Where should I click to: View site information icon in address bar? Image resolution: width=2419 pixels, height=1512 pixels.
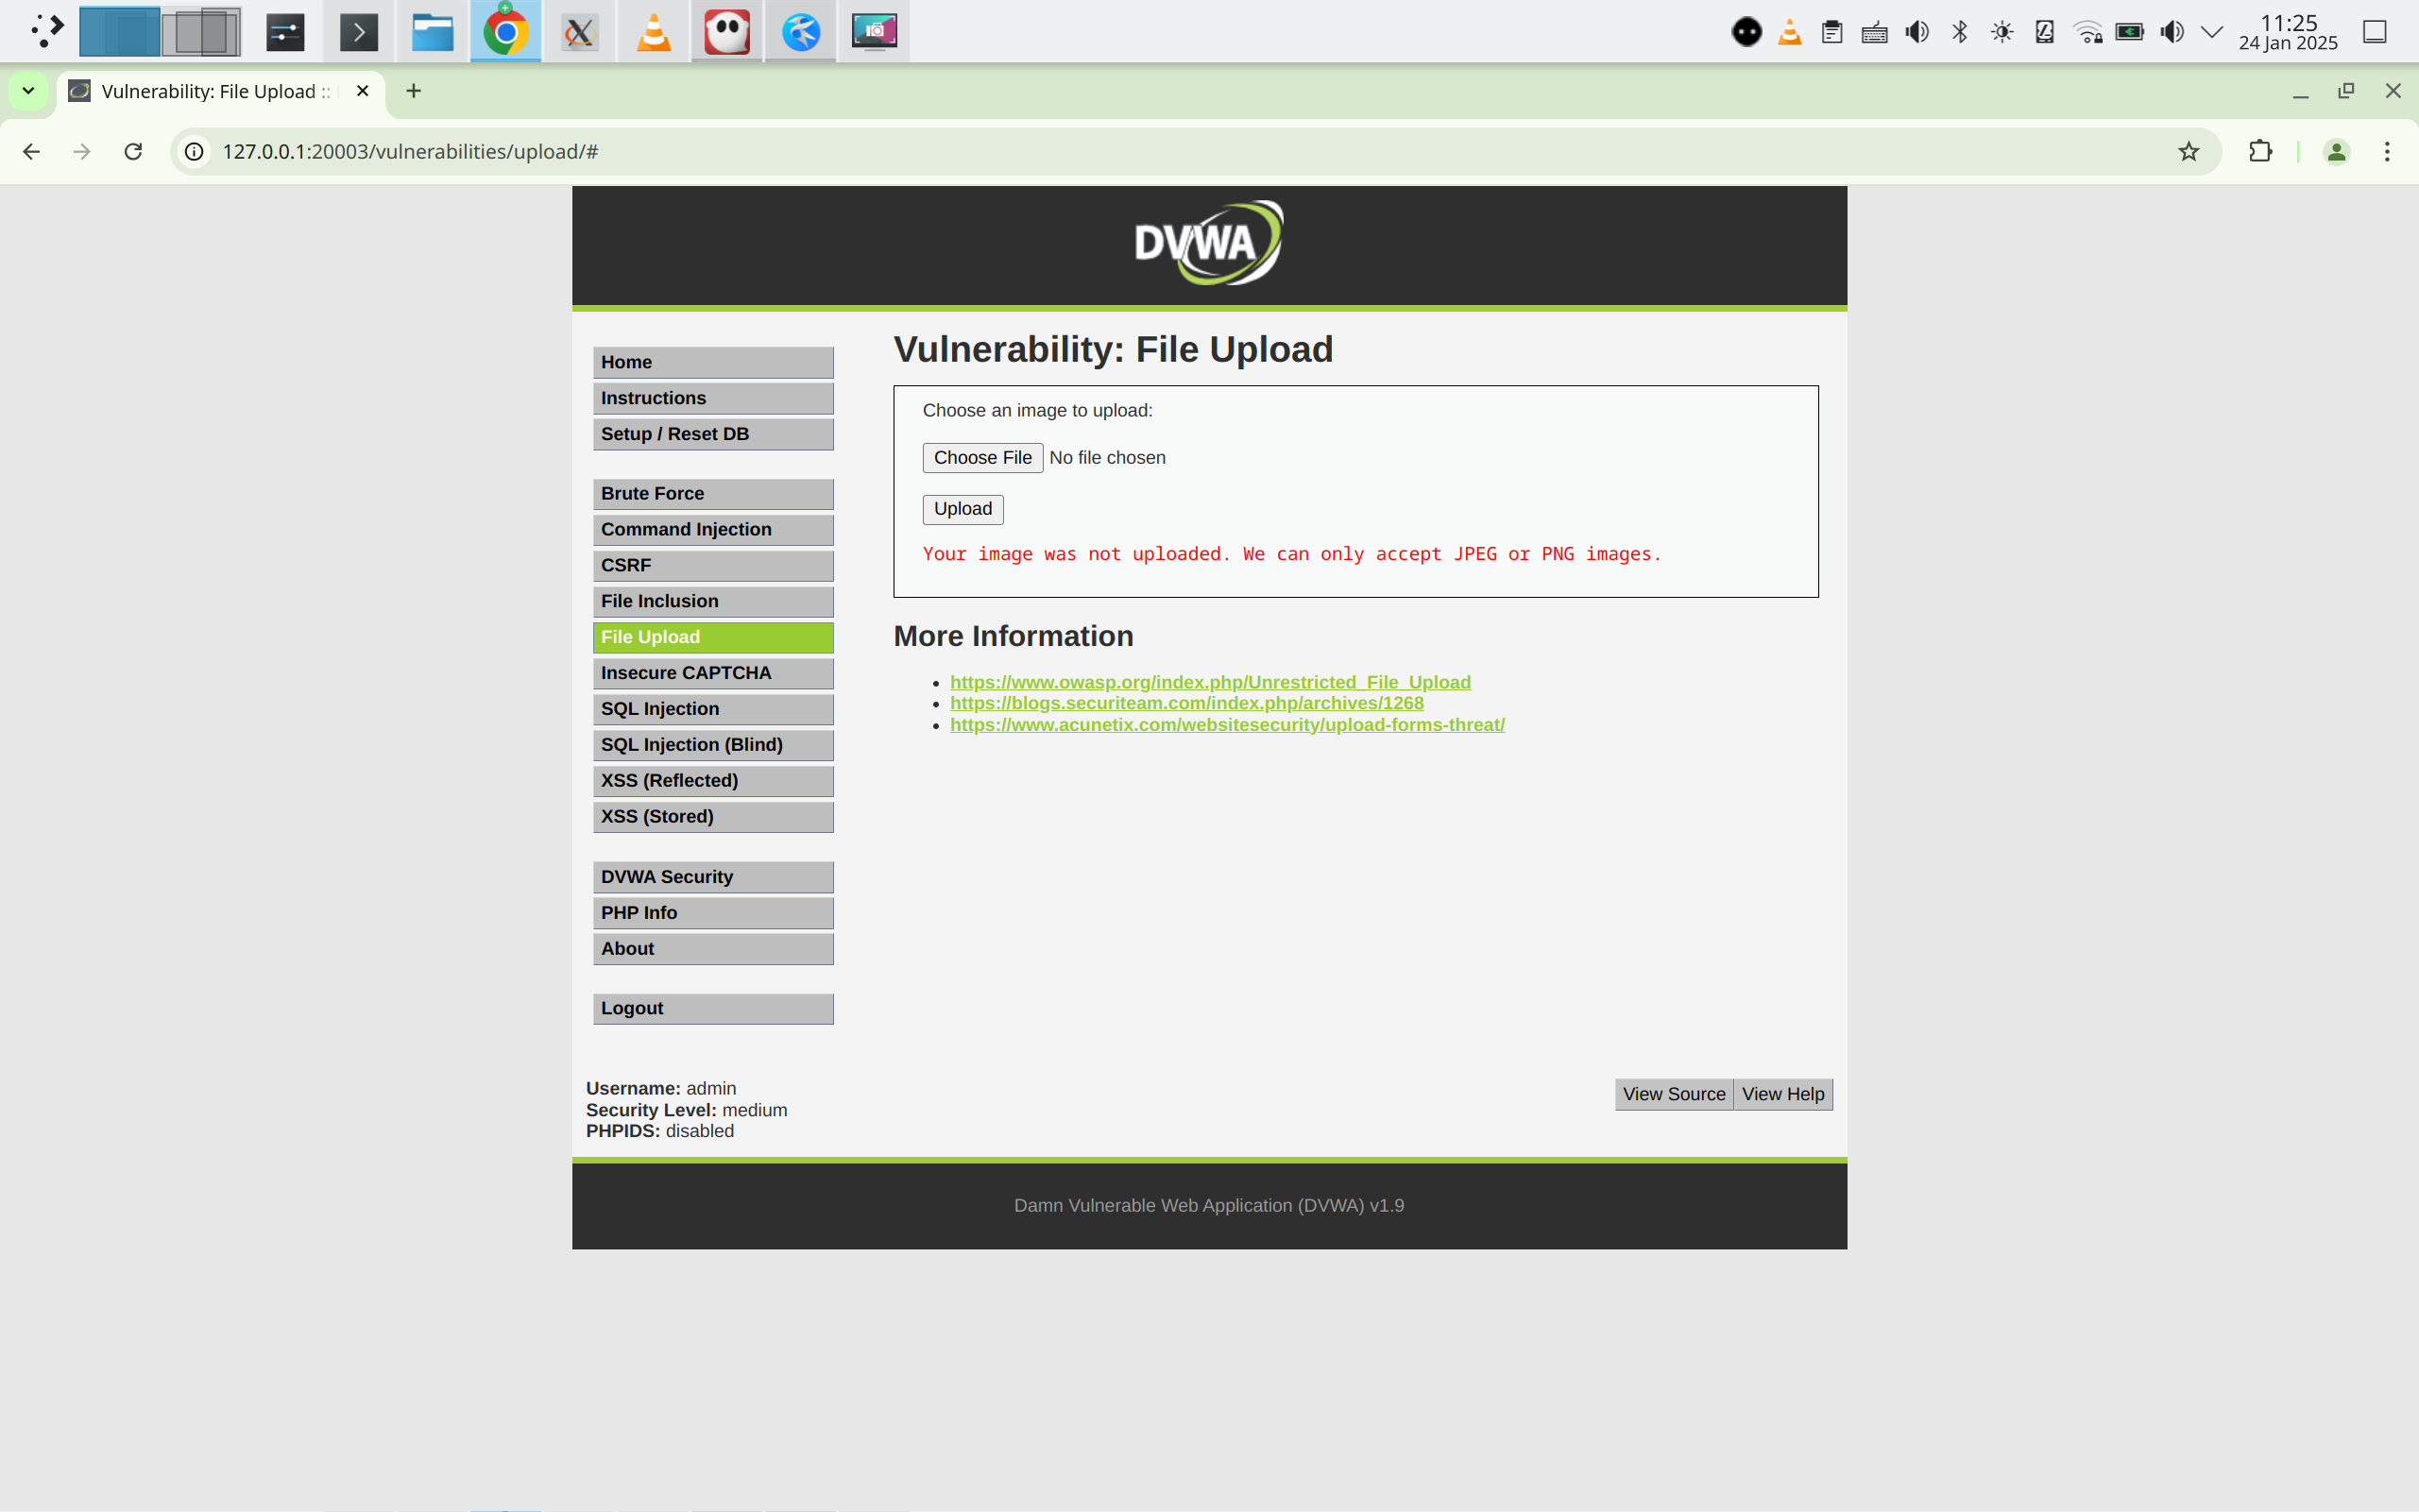tap(195, 152)
